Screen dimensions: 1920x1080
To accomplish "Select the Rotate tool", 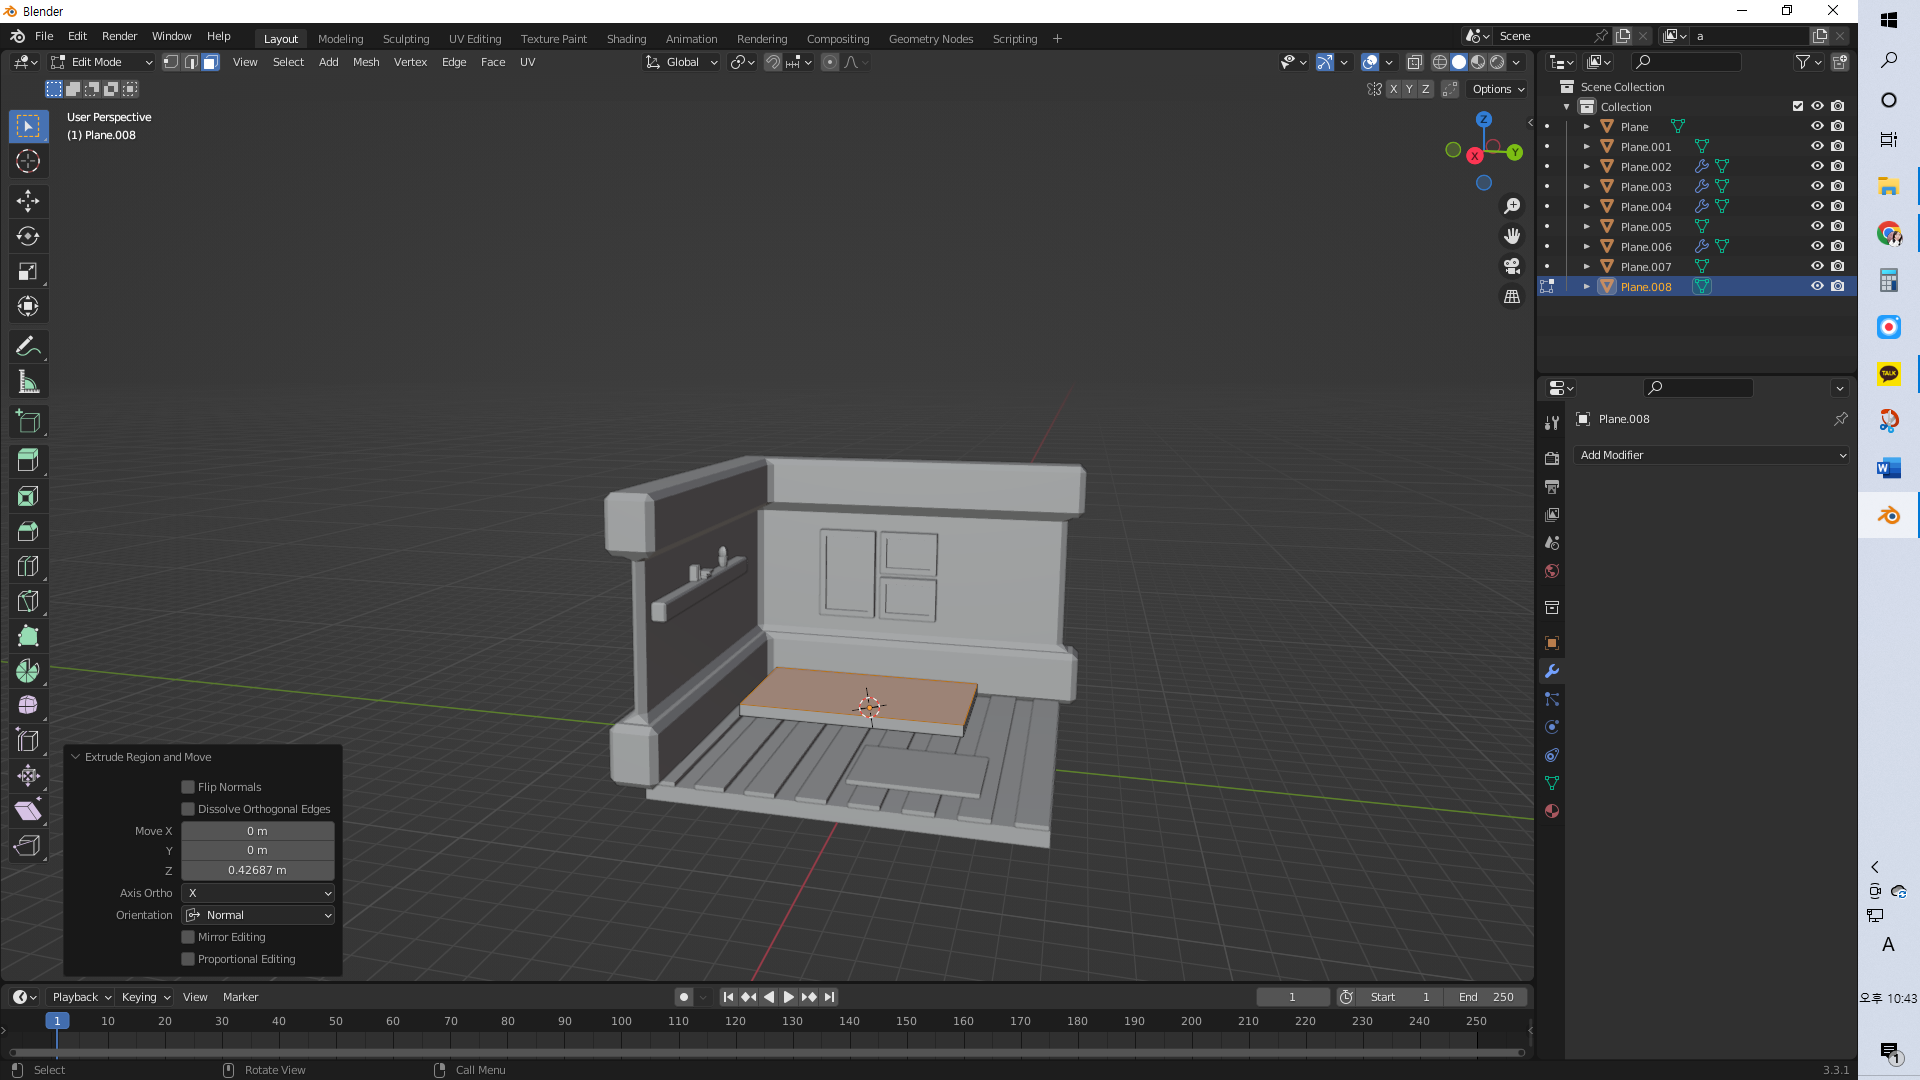I will [x=28, y=236].
